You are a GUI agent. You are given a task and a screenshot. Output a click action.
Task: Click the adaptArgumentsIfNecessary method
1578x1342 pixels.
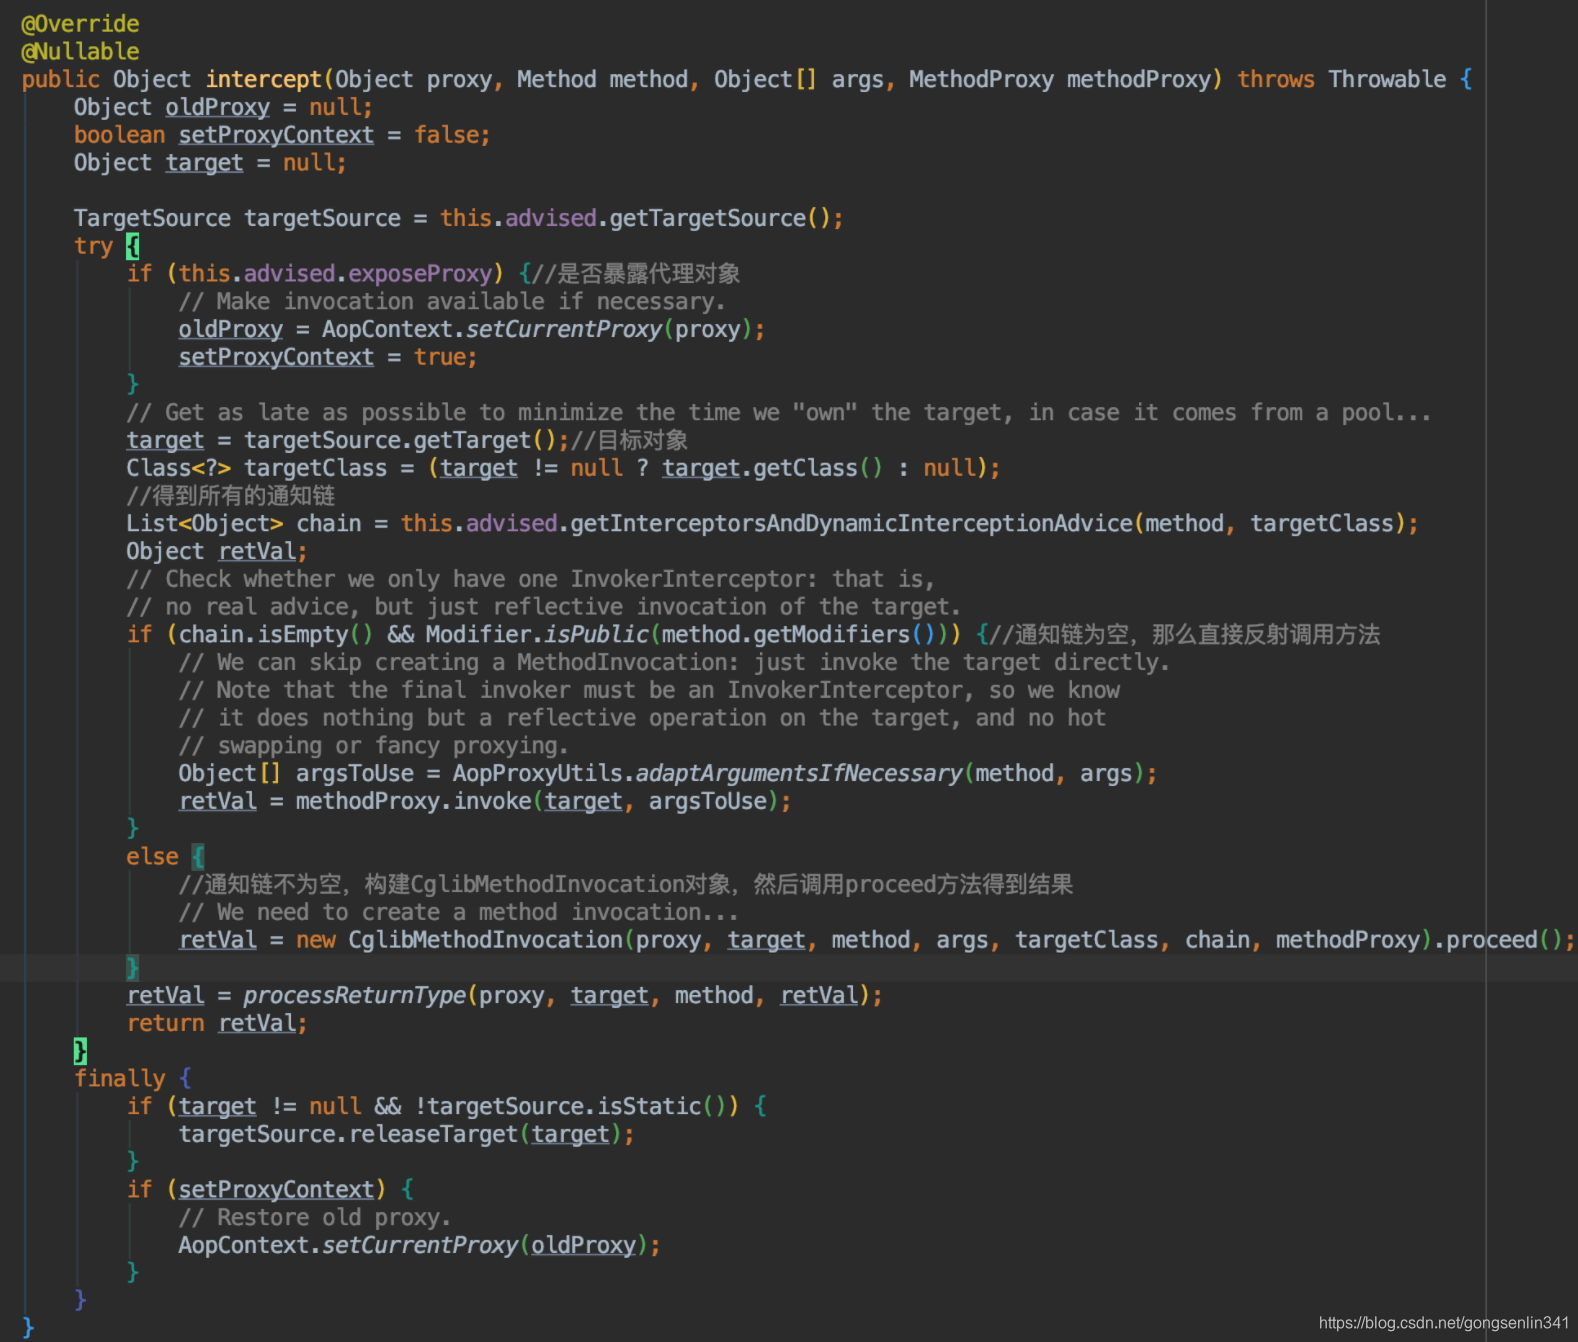799,773
